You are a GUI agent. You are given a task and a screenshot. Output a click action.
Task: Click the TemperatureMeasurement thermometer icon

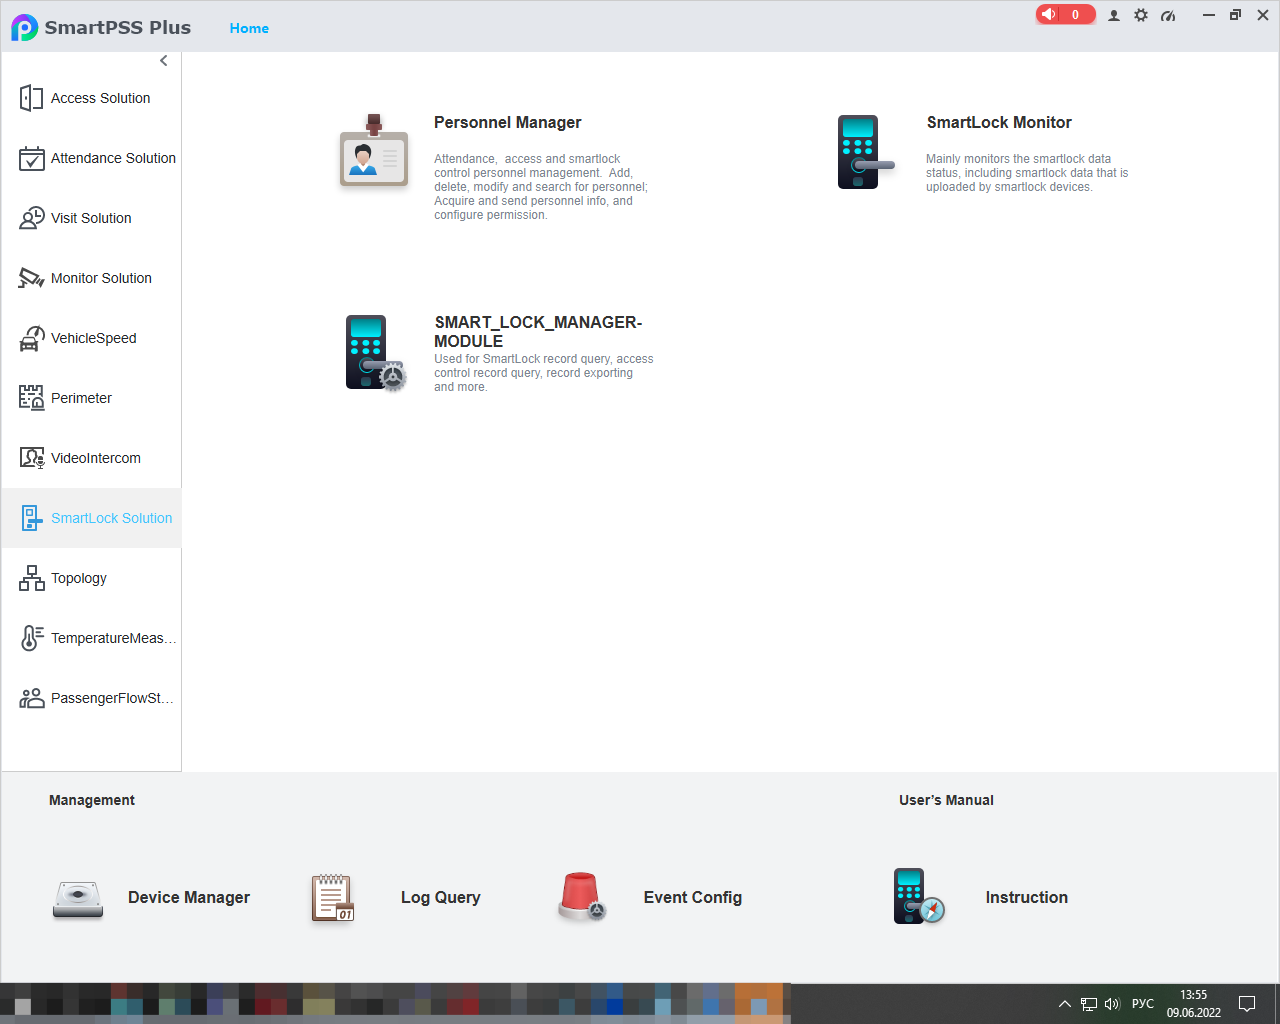pyautogui.click(x=31, y=638)
